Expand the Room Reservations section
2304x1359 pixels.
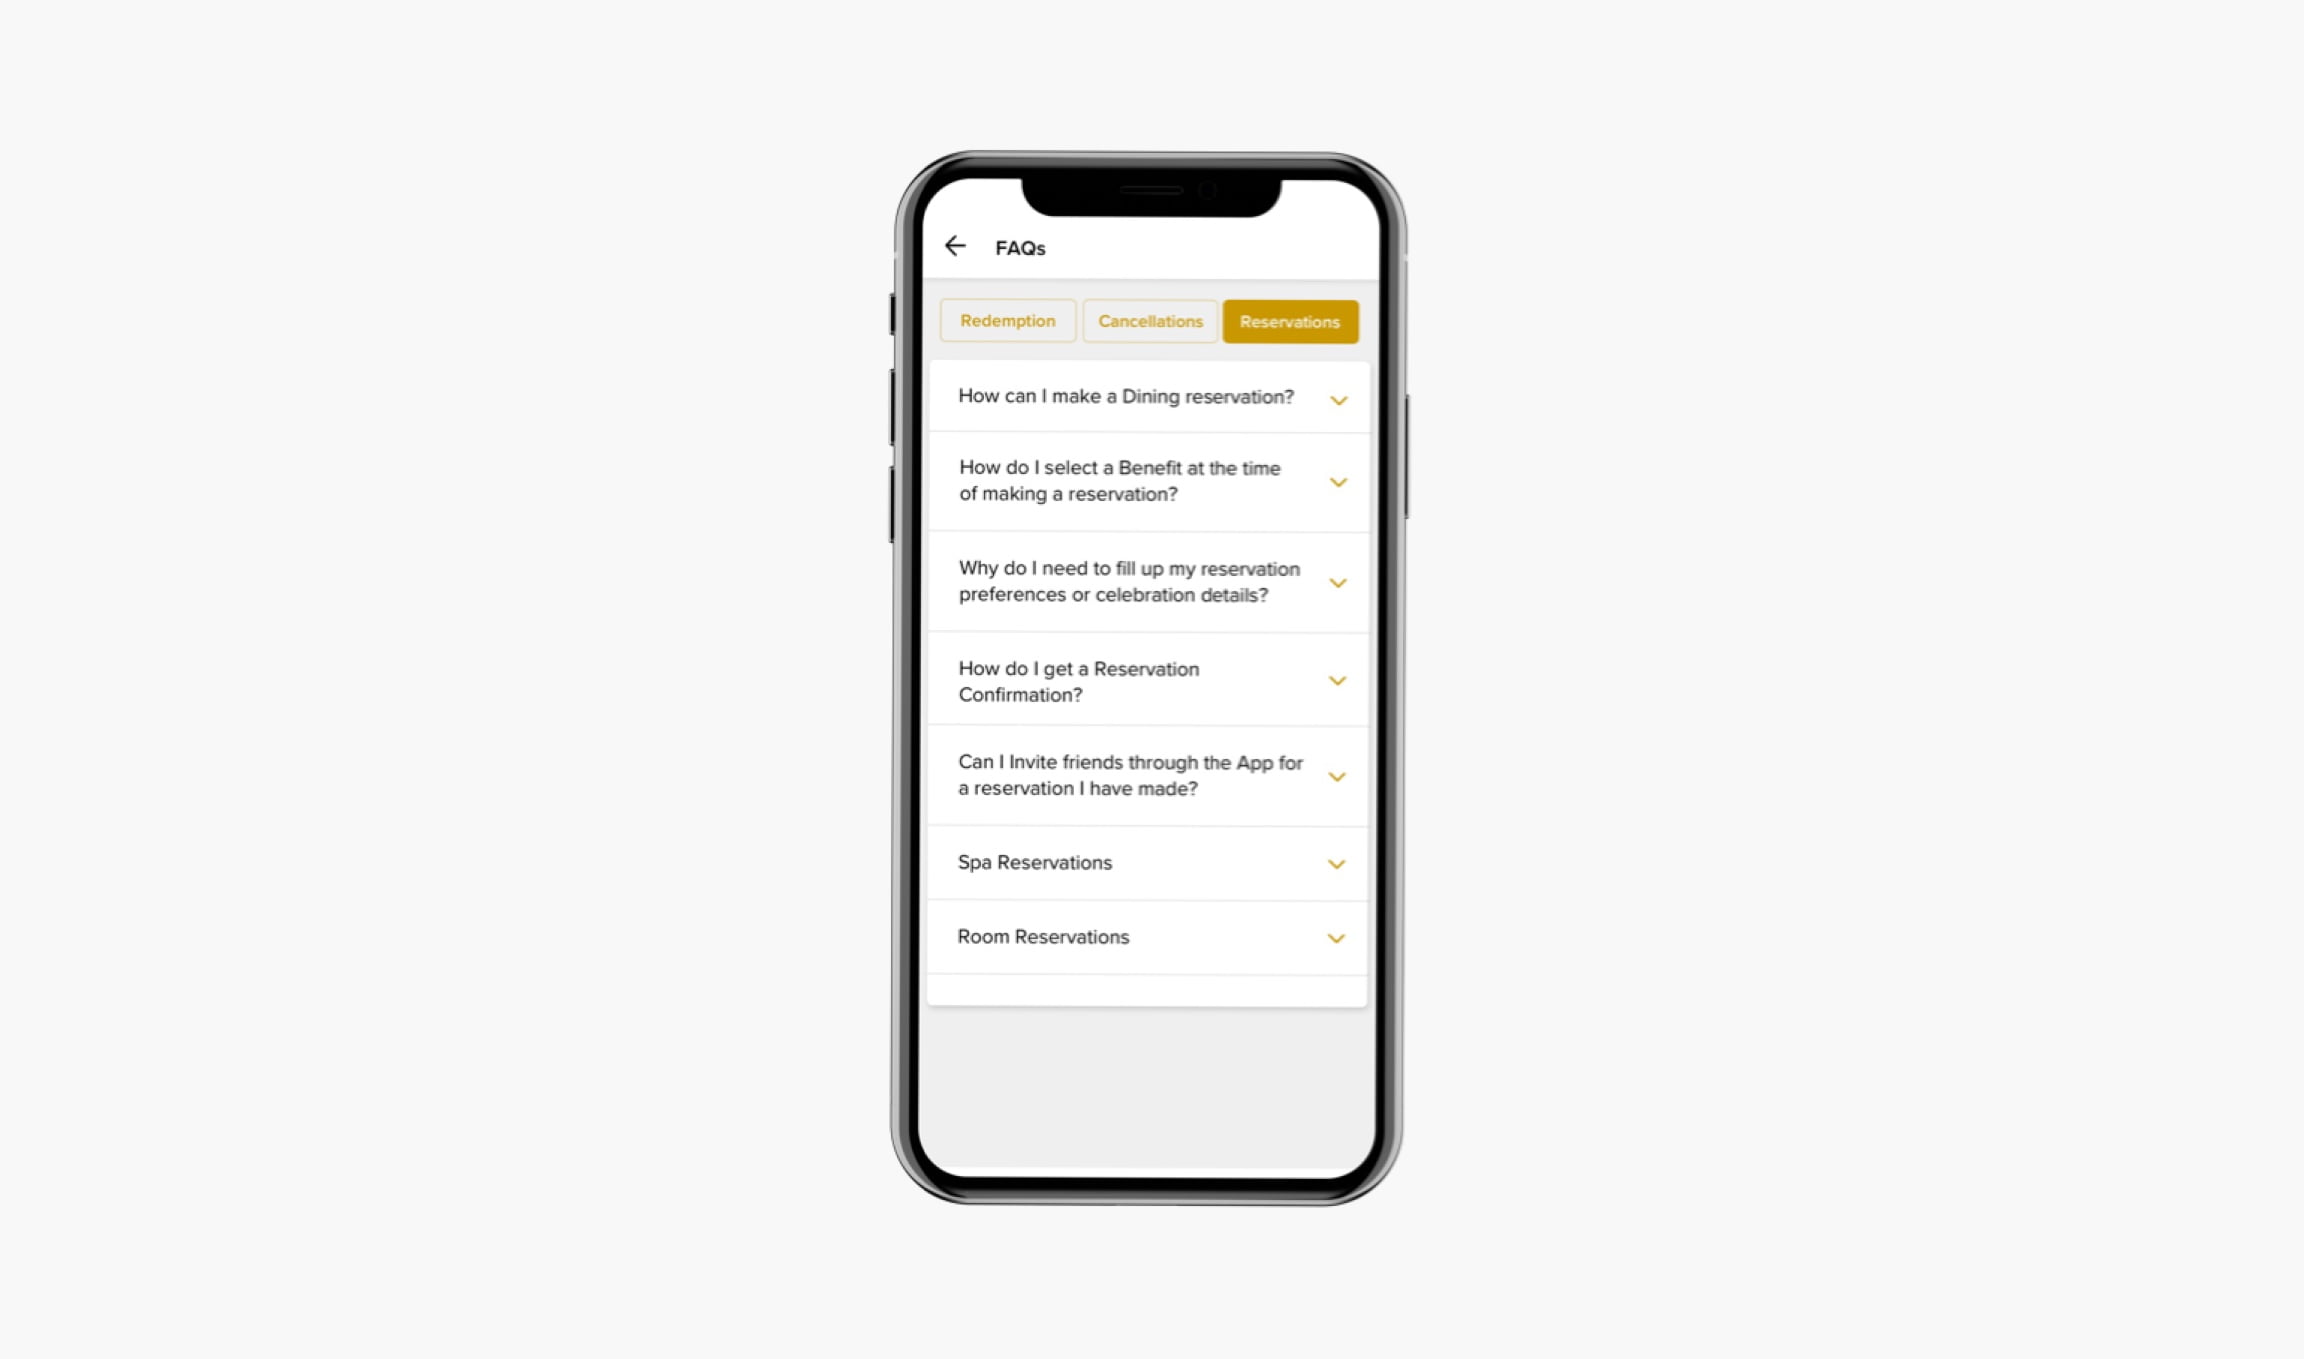(x=1335, y=937)
